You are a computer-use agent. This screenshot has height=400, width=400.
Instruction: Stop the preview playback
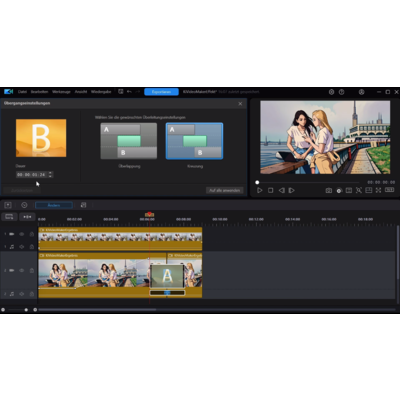pyautogui.click(x=271, y=190)
